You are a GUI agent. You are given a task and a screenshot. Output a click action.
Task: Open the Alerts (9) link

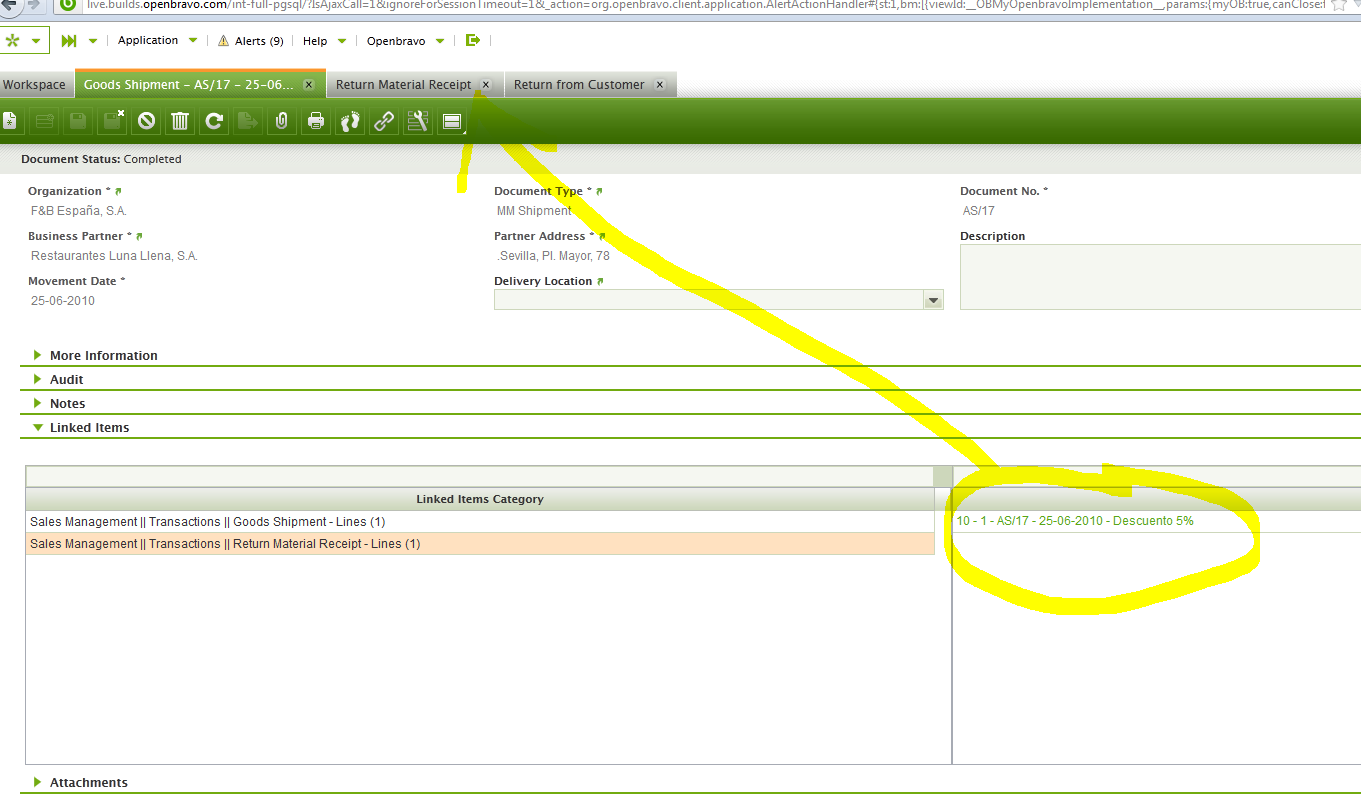click(251, 41)
